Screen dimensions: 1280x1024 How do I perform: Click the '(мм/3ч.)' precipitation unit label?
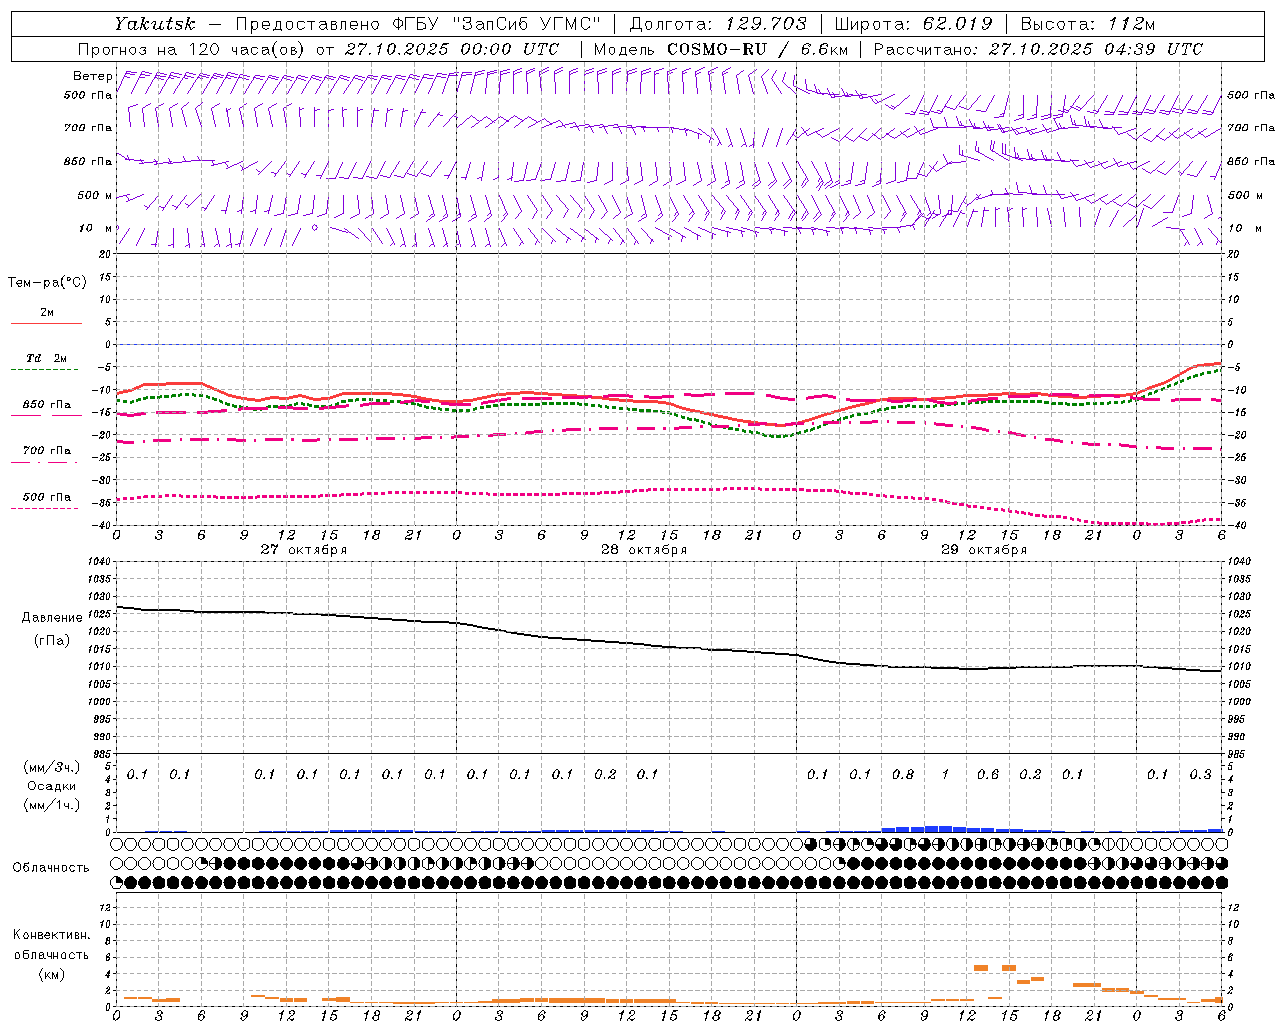click(x=52, y=767)
